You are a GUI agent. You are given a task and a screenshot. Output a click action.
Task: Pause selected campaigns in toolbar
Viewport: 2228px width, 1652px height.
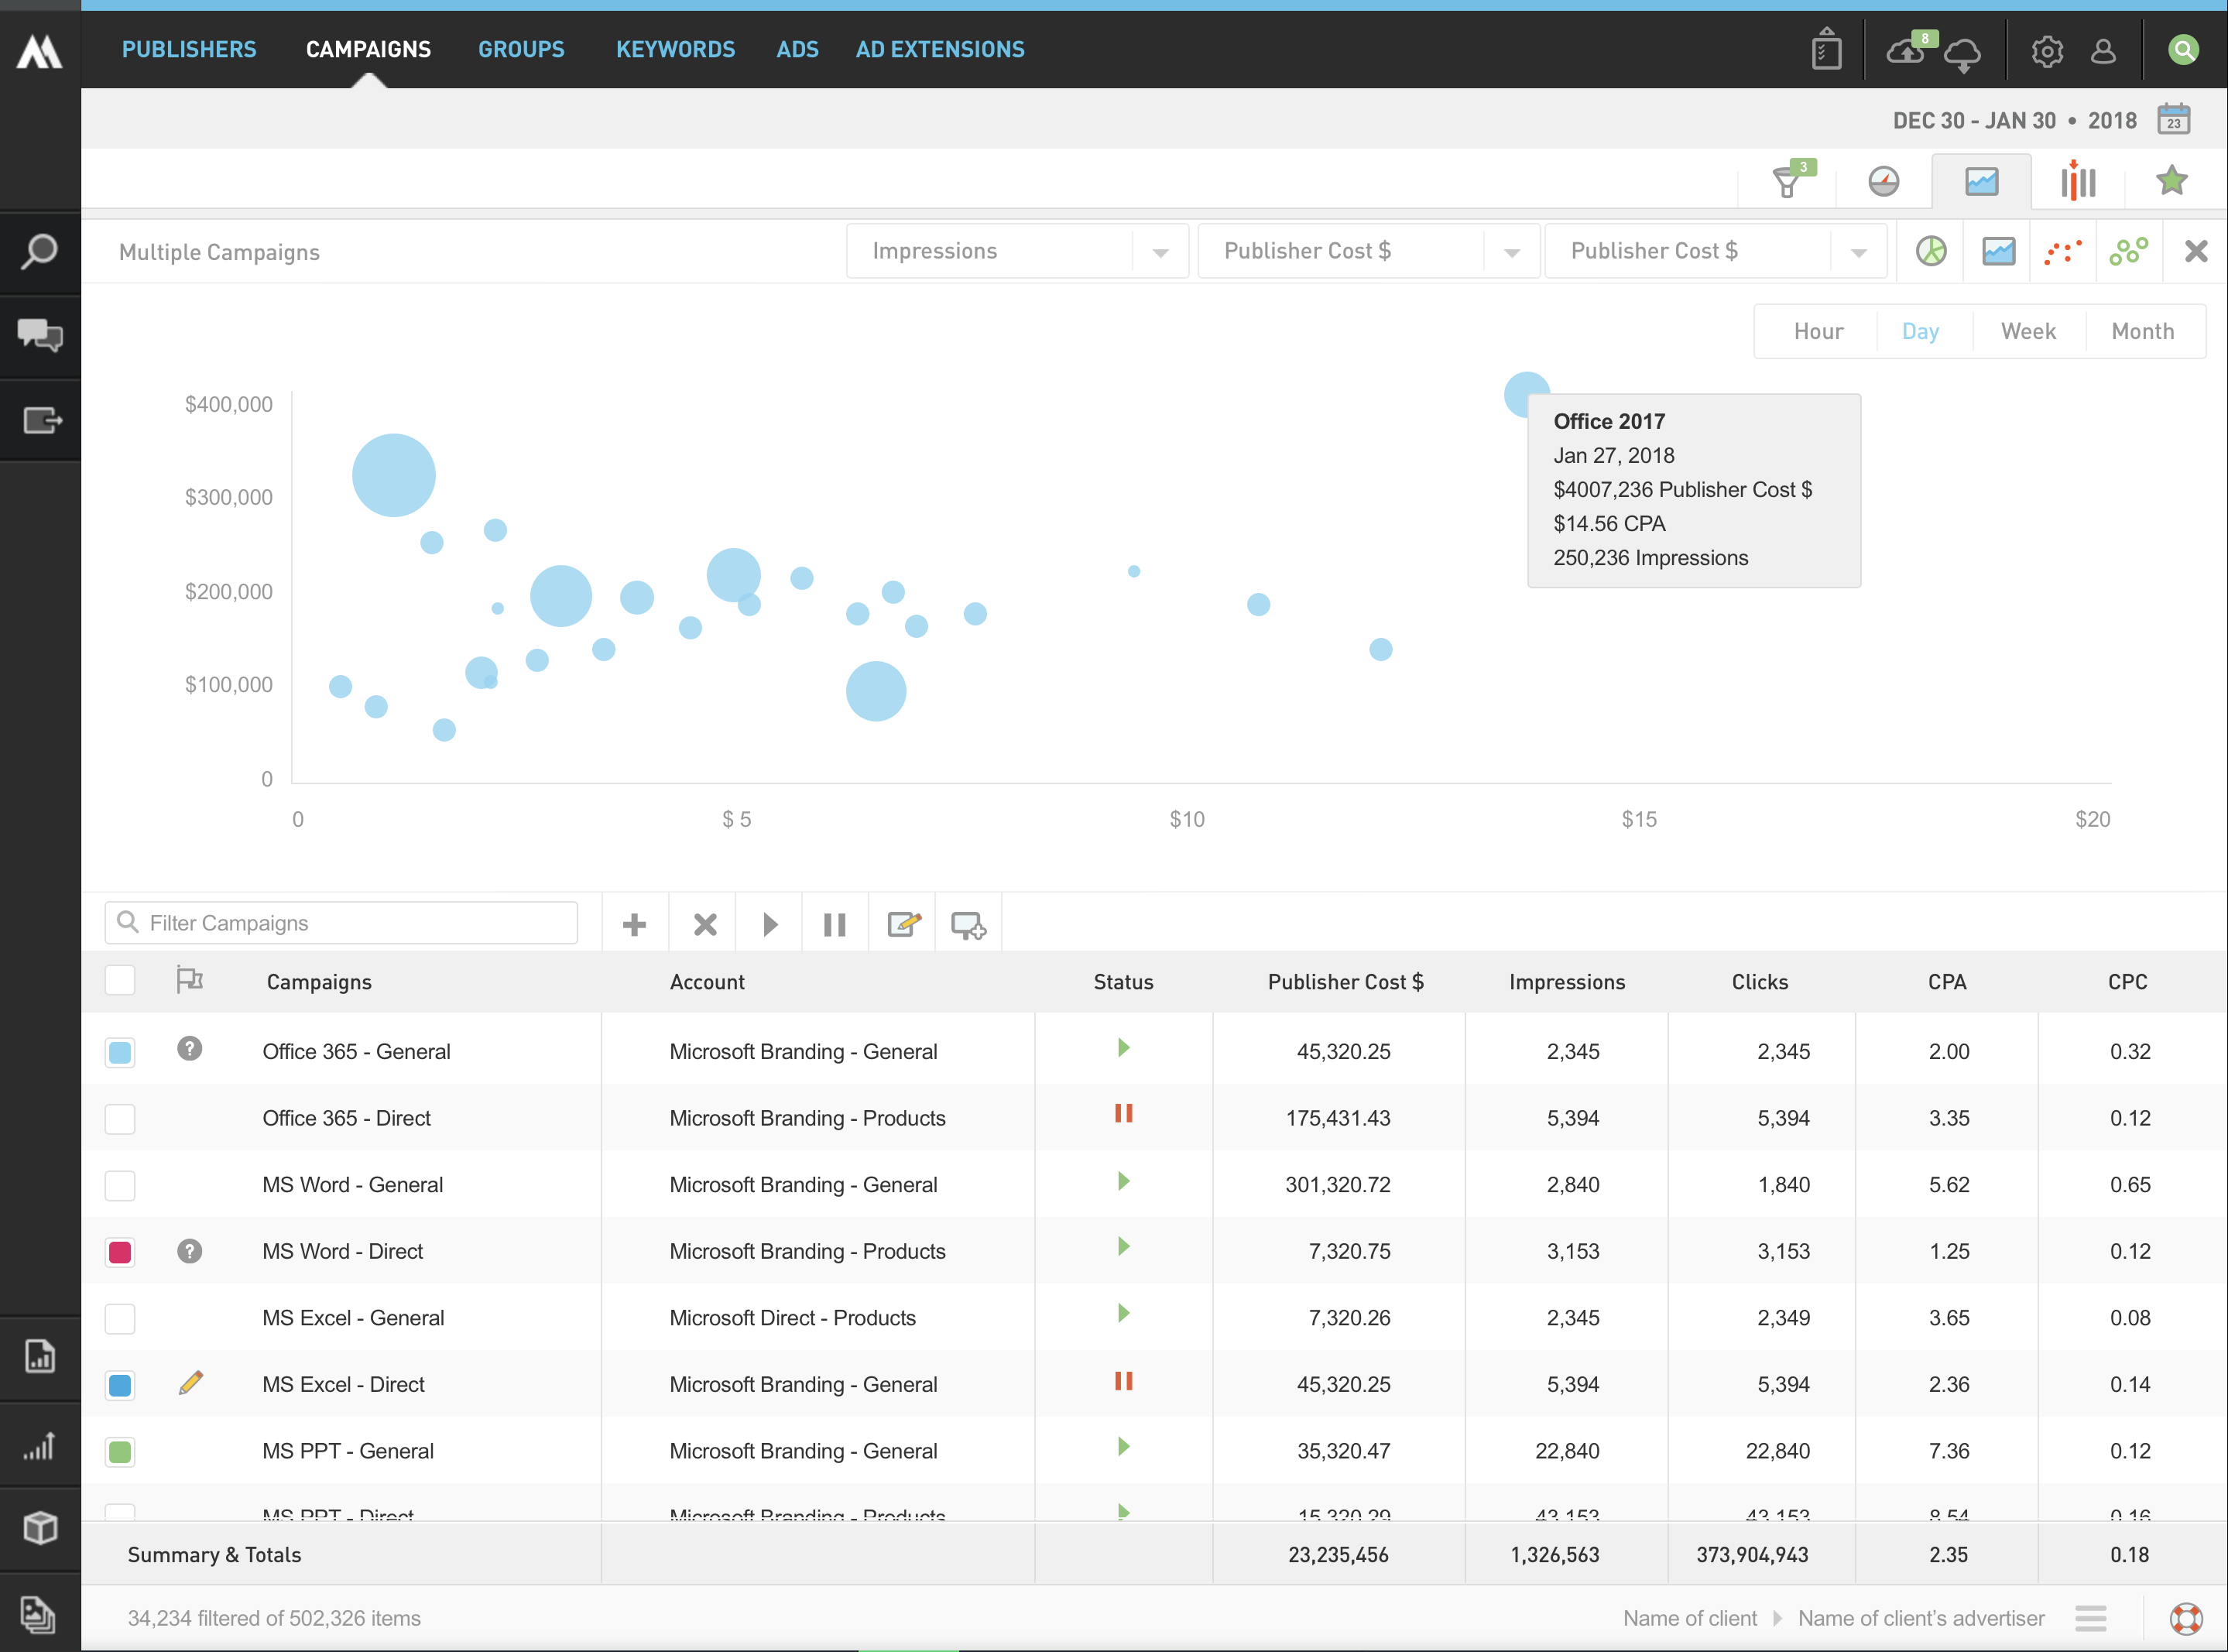(x=834, y=924)
